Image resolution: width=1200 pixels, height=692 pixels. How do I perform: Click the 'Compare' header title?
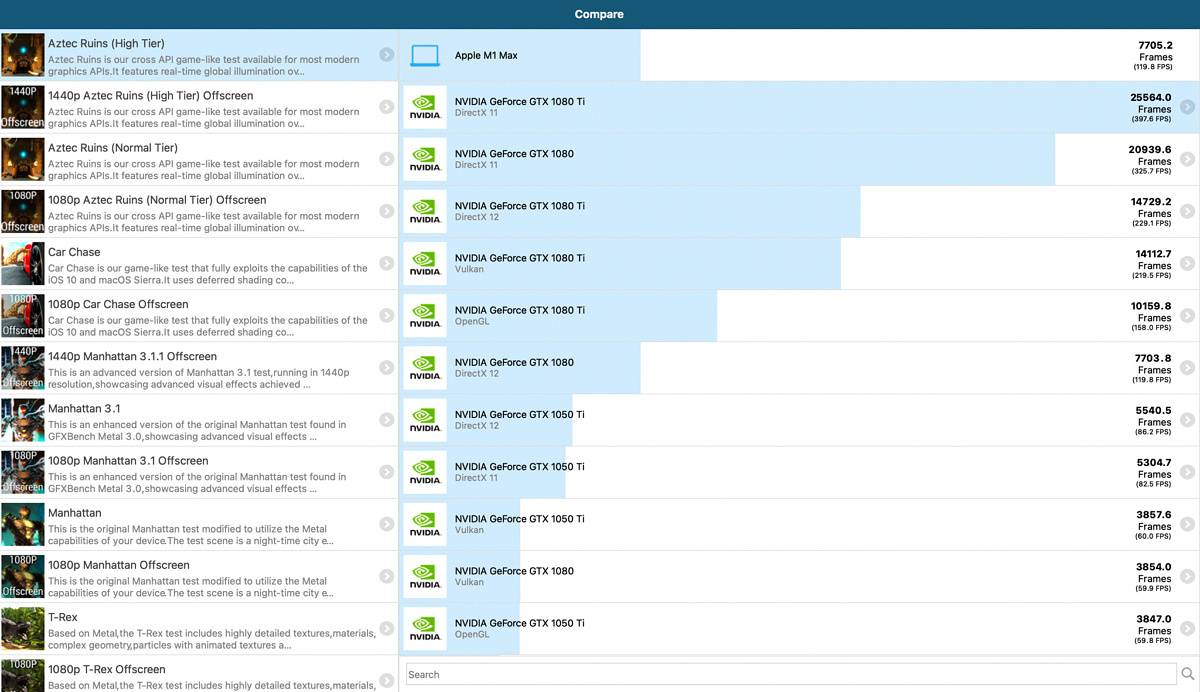tap(599, 14)
